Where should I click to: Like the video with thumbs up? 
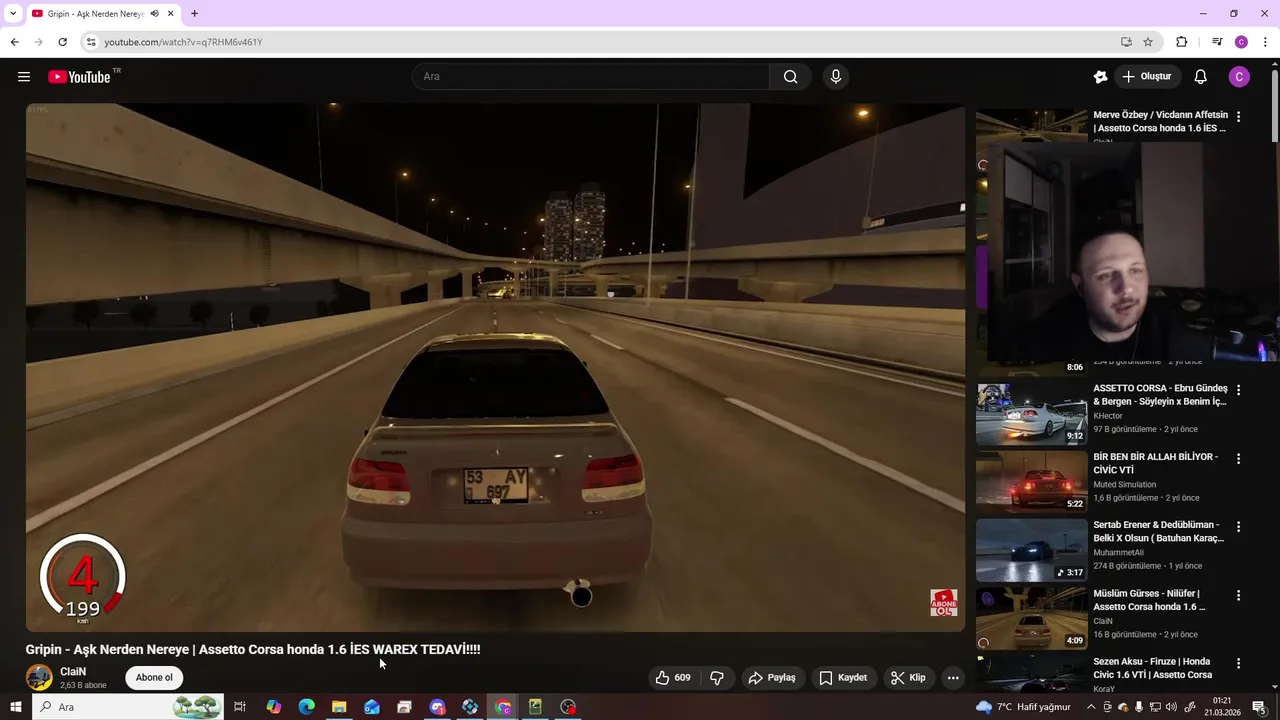pos(662,678)
